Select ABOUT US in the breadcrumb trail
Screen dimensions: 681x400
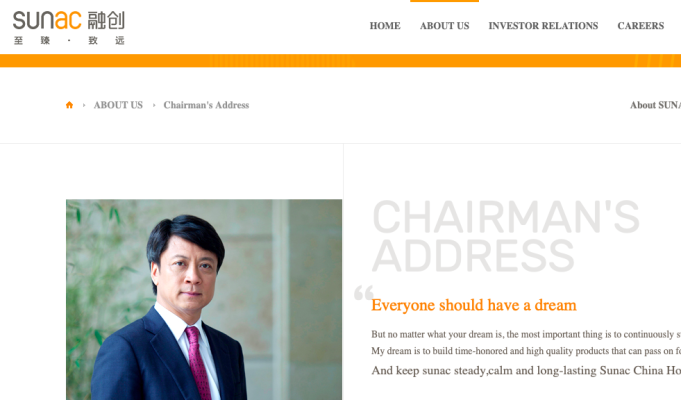(118, 105)
